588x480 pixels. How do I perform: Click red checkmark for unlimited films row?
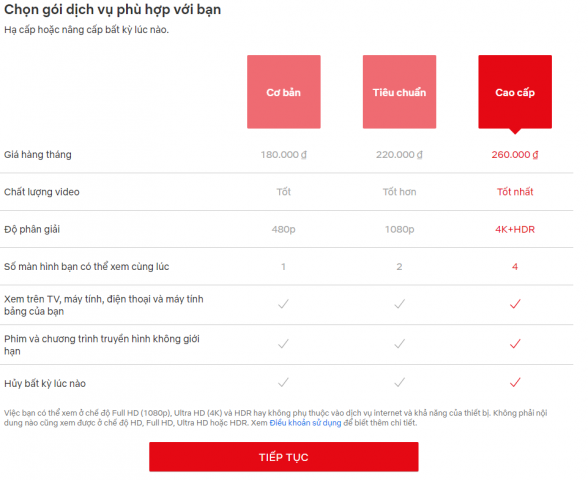(515, 344)
